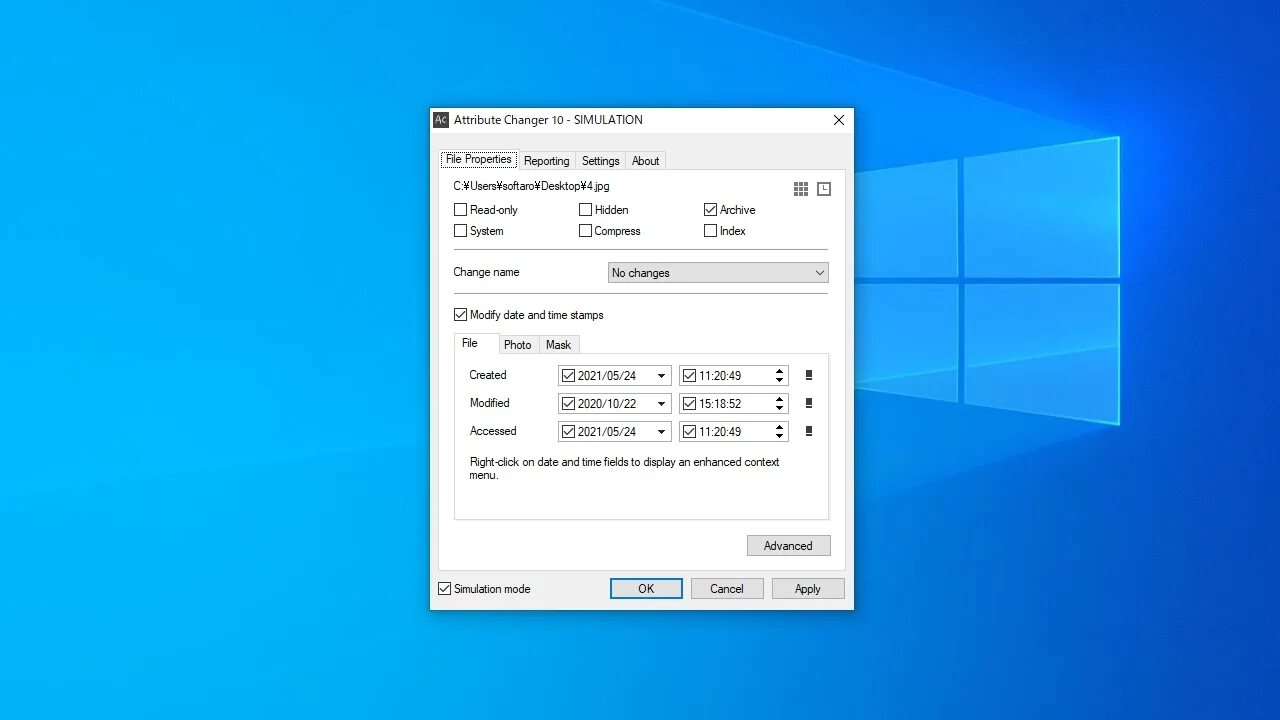Enable the Hidden attribute checkbox

585,210
